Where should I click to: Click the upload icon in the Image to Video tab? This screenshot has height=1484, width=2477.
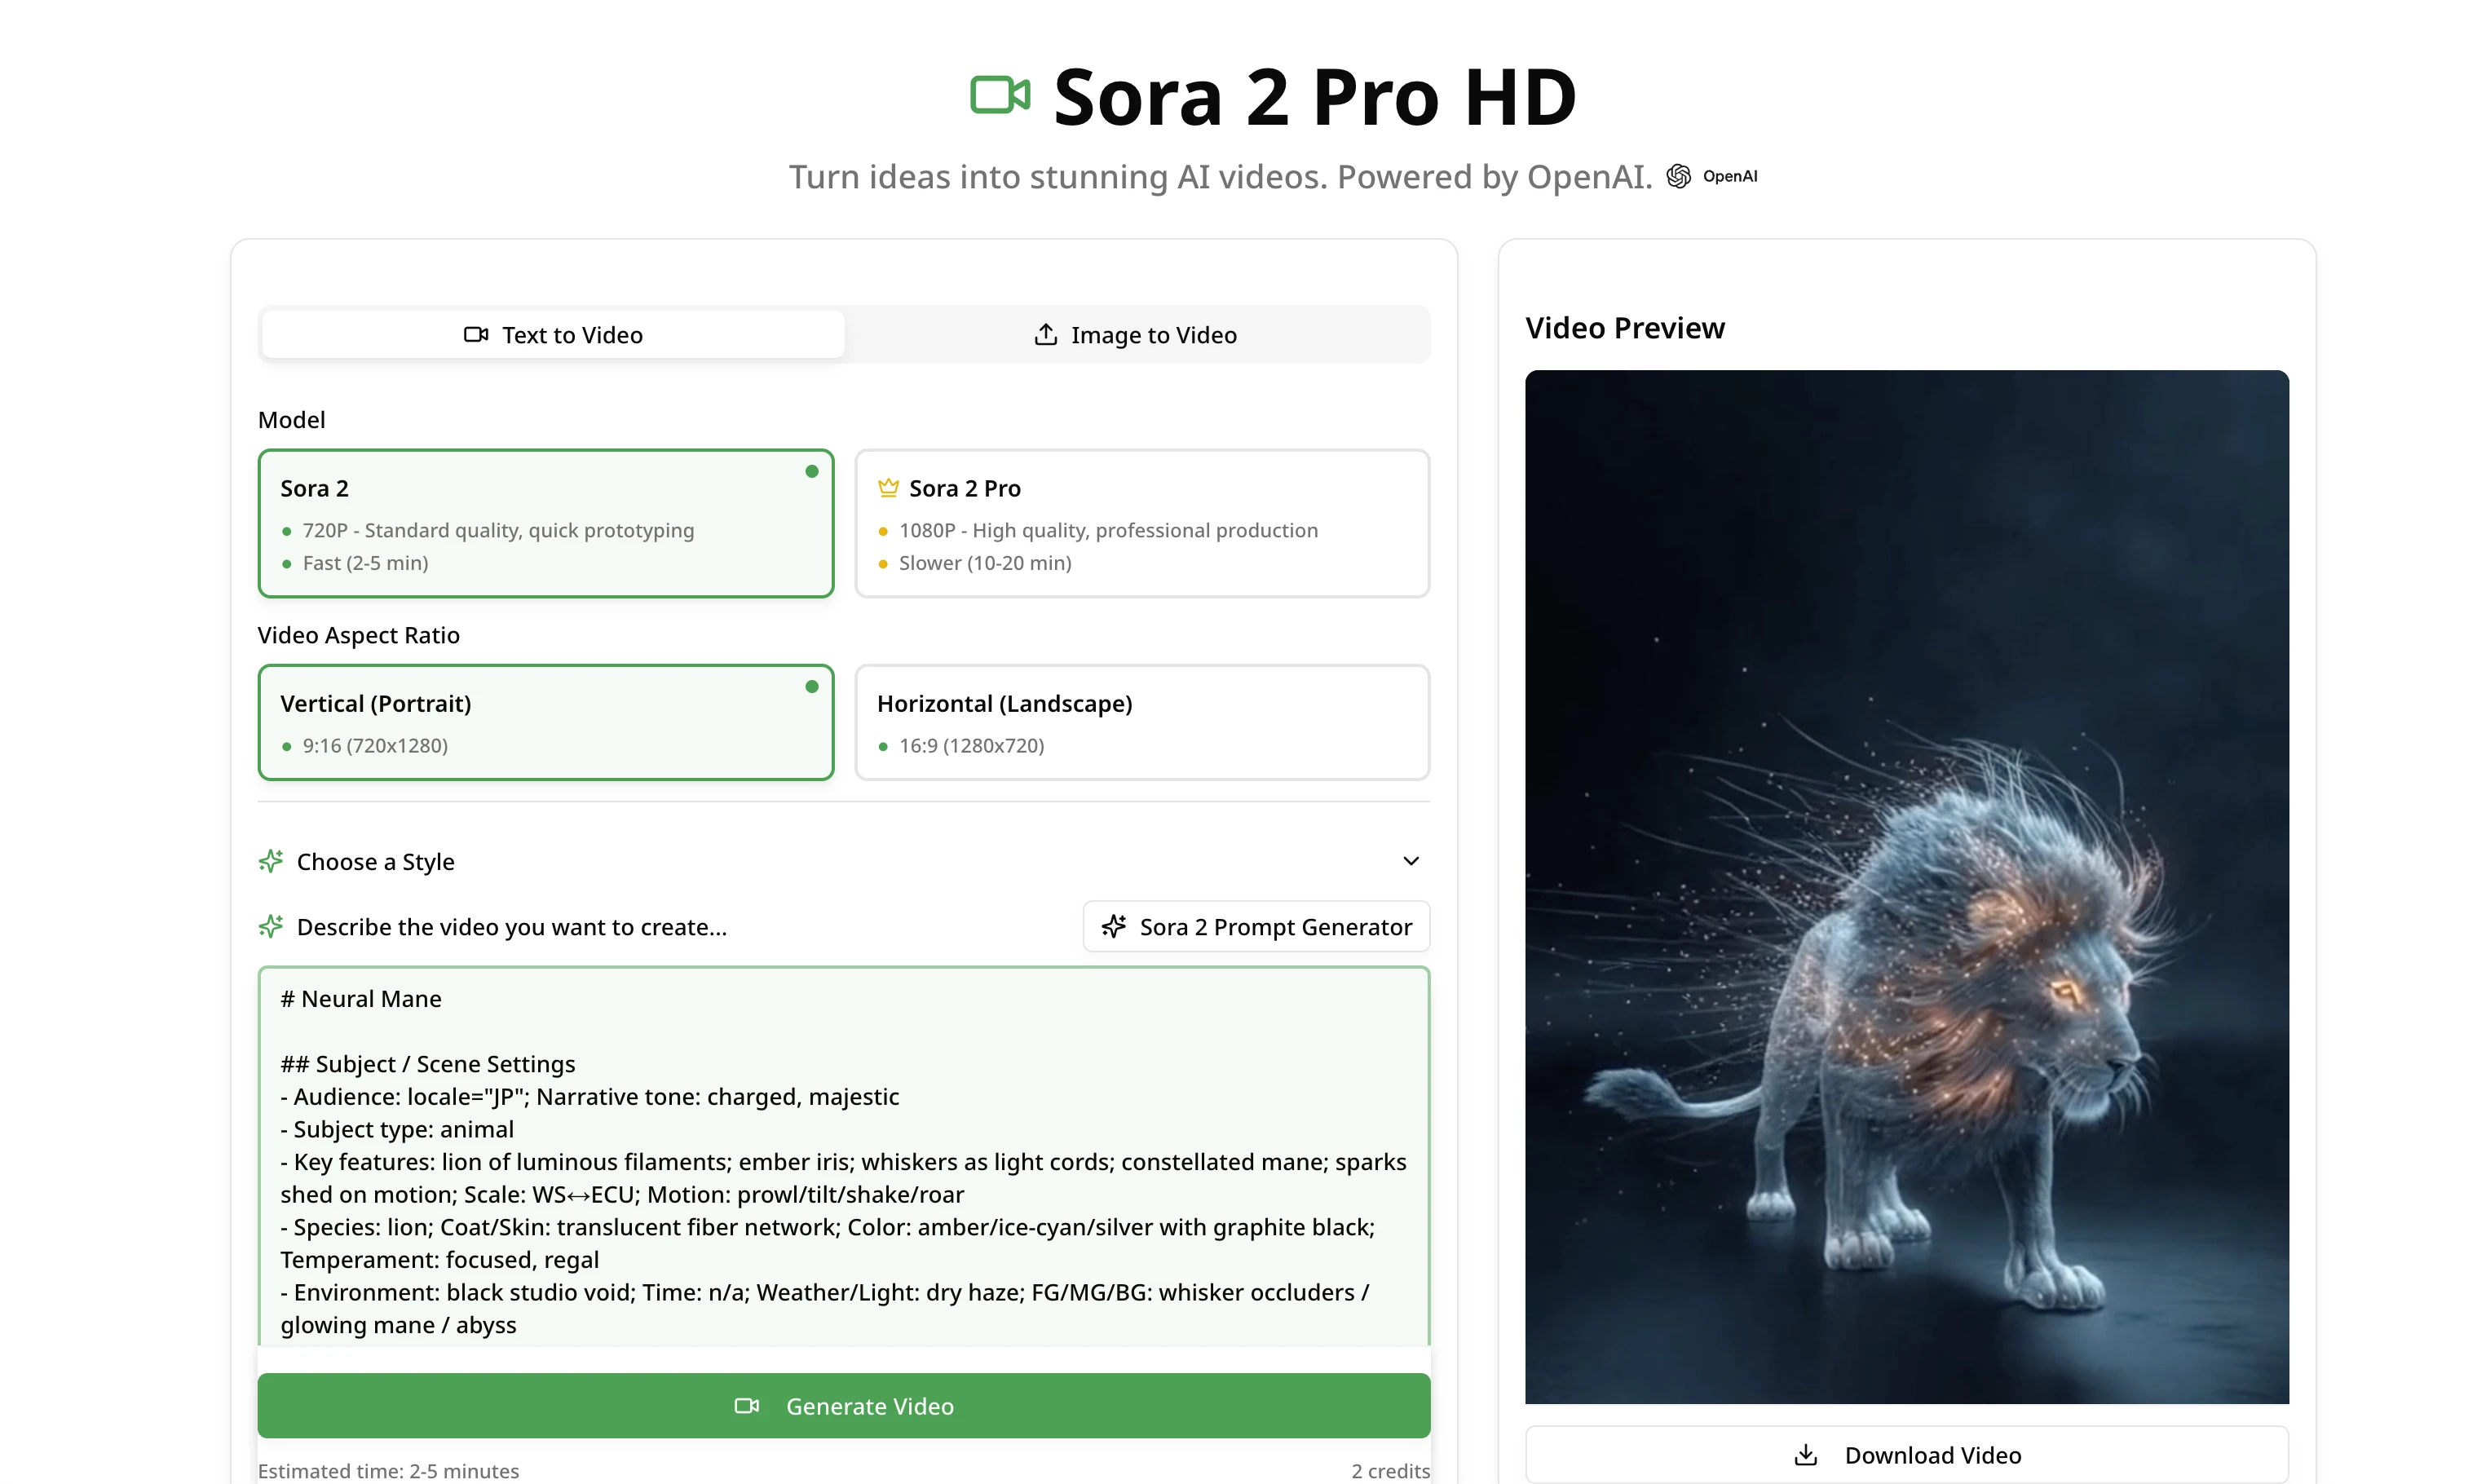1046,335
